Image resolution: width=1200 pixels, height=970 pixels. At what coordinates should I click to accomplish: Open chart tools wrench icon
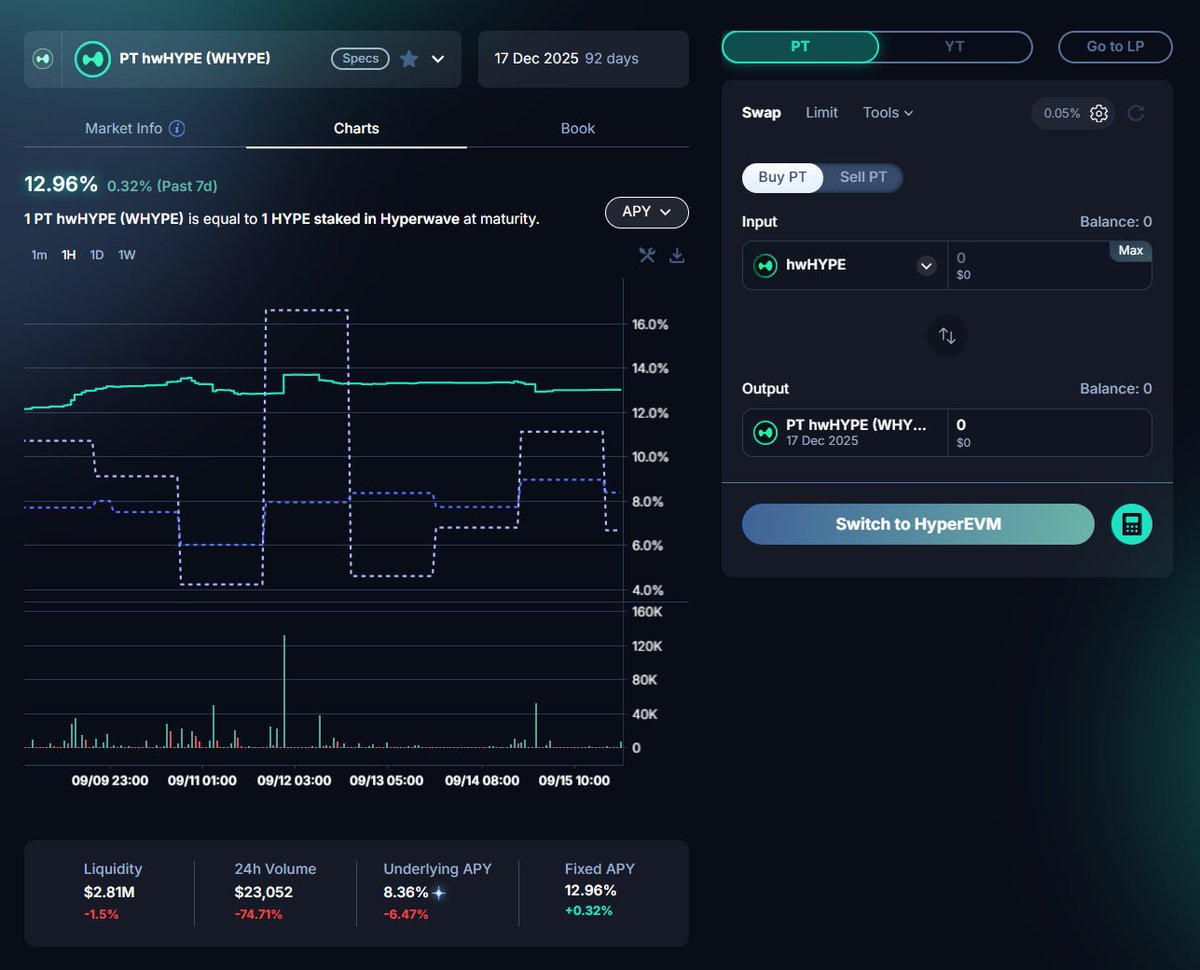[647, 255]
